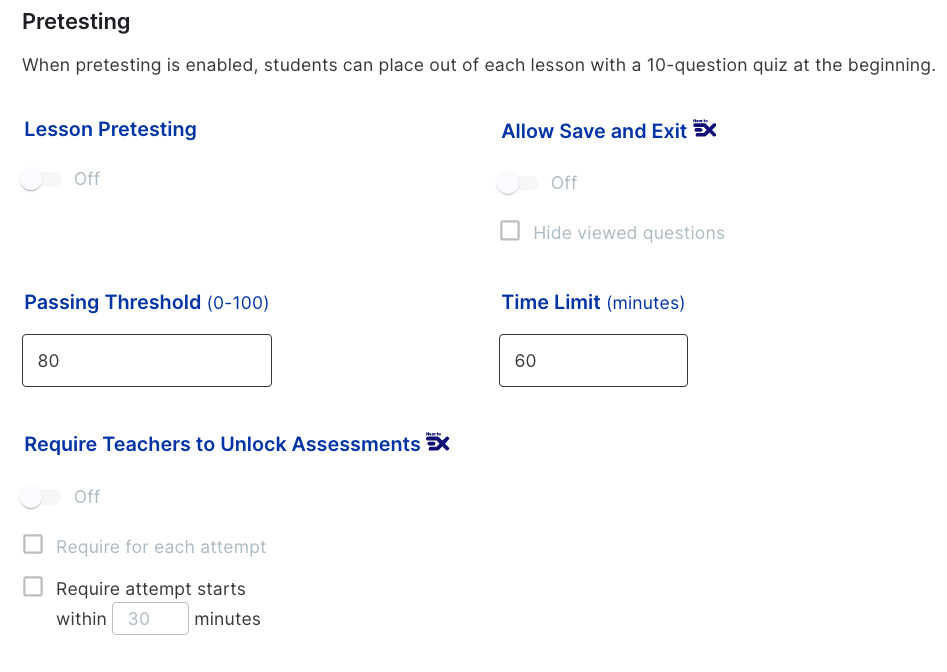
Task: Click the within 30 minutes input box
Action: pos(150,618)
